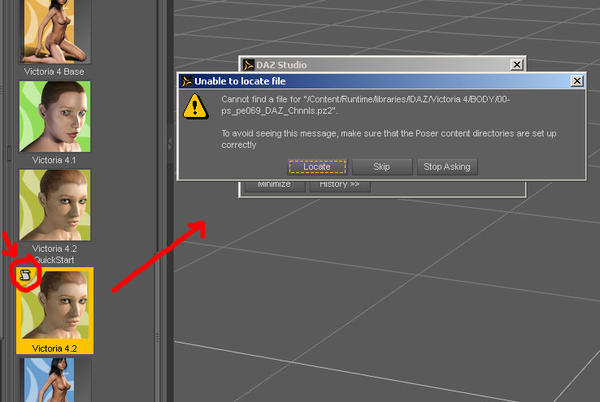Image resolution: width=600 pixels, height=402 pixels.
Task: Click the DAZ logo icon in the Unable to locate file title bar
Action: tap(187, 81)
